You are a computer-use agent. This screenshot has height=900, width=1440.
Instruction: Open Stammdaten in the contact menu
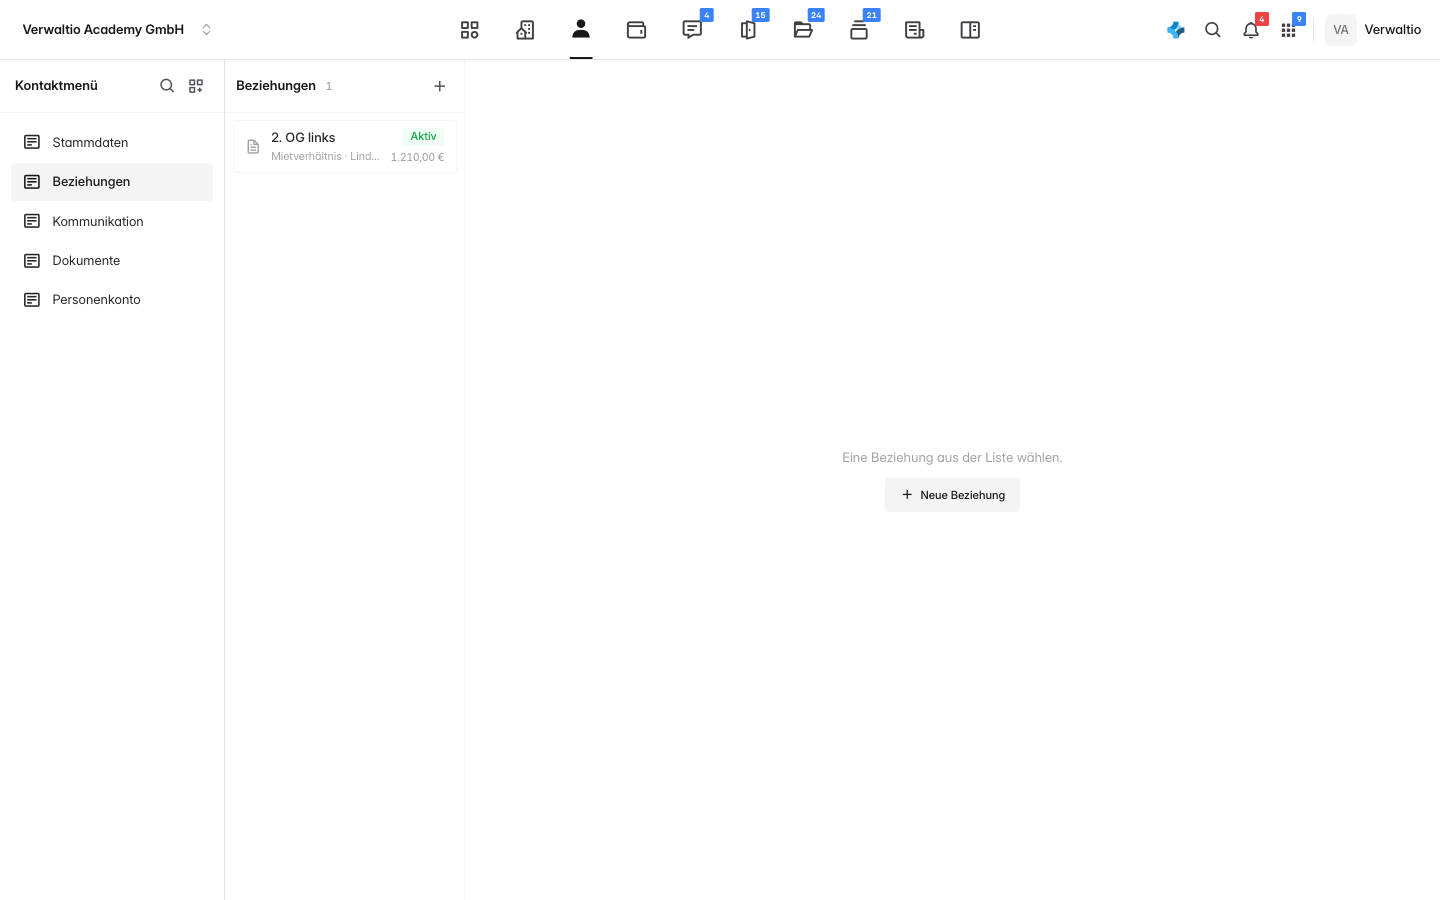coord(112,142)
